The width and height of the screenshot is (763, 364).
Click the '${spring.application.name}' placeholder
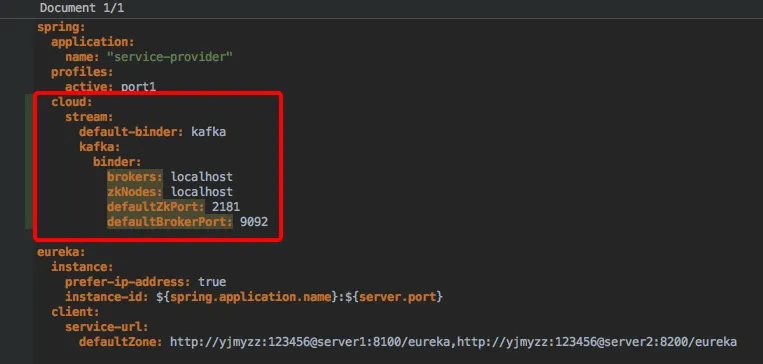pos(247,296)
